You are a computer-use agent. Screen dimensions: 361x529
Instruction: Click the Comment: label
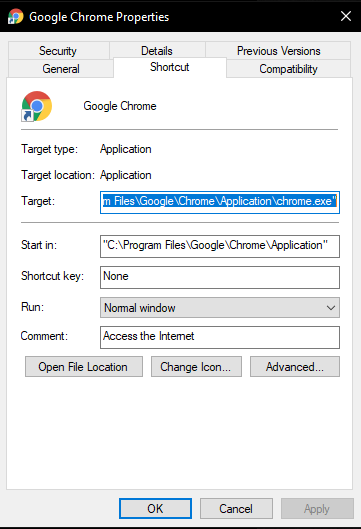pos(44,336)
